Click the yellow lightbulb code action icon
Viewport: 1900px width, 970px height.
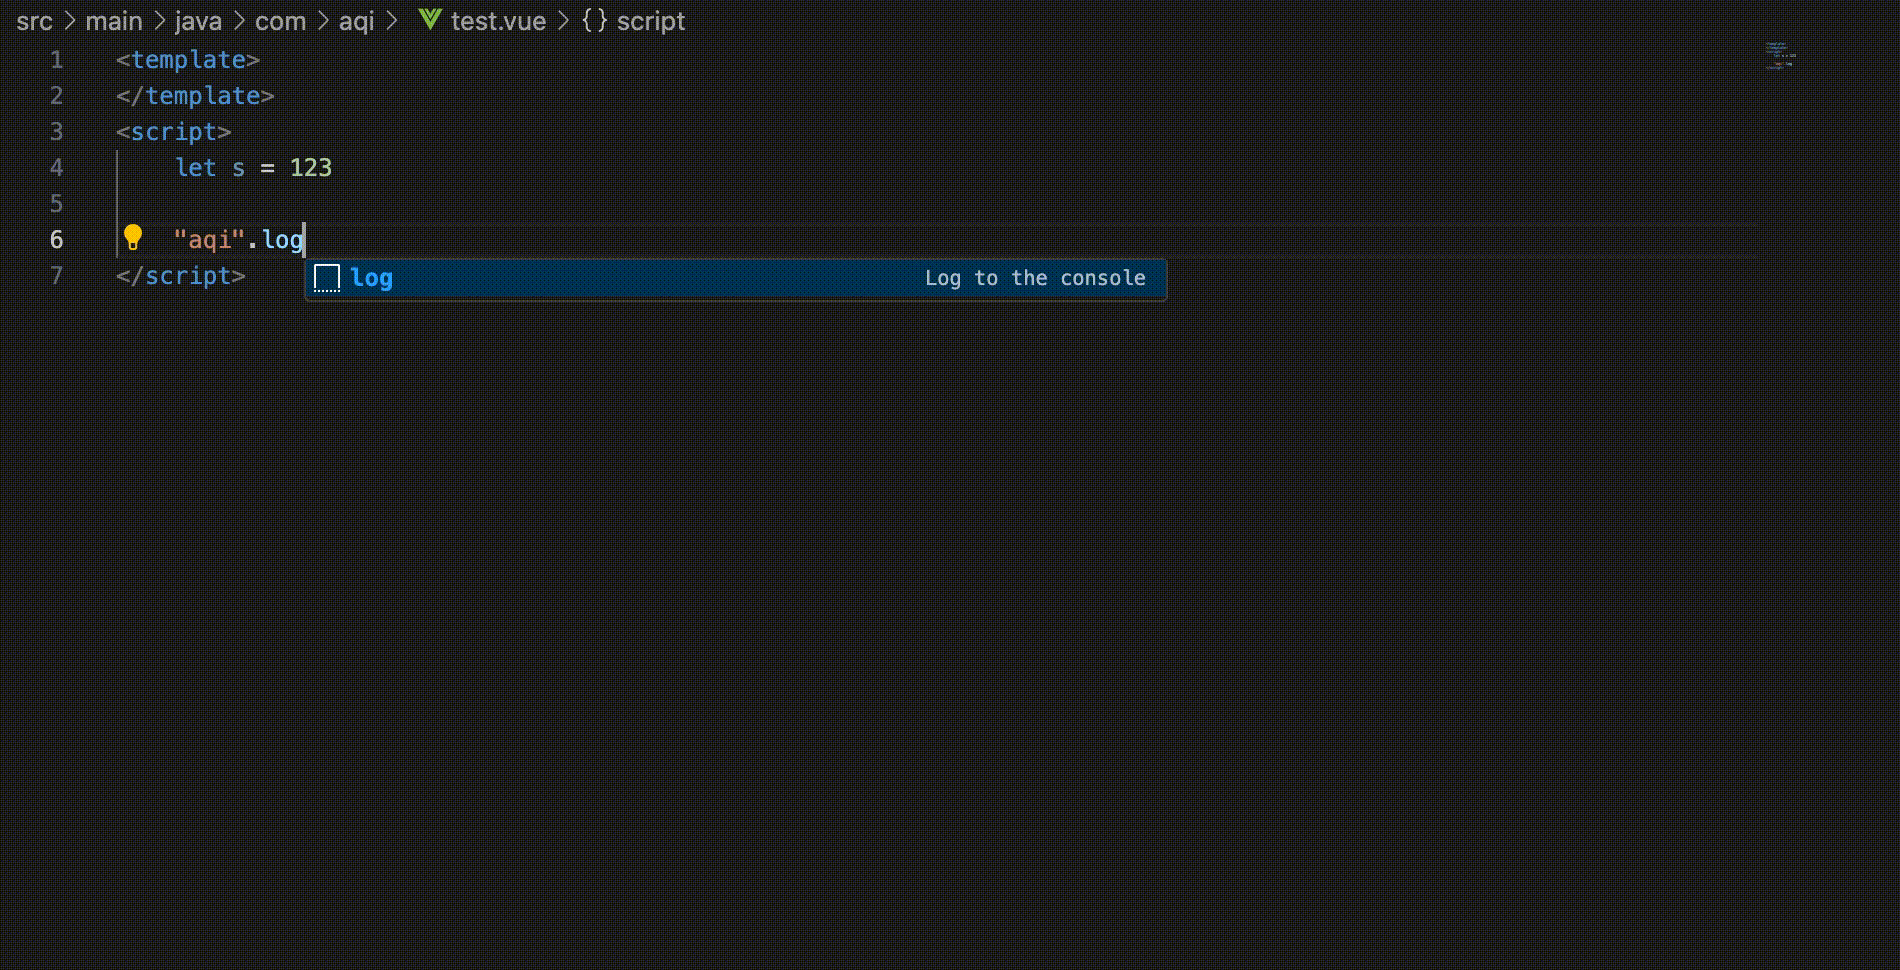[x=133, y=238]
